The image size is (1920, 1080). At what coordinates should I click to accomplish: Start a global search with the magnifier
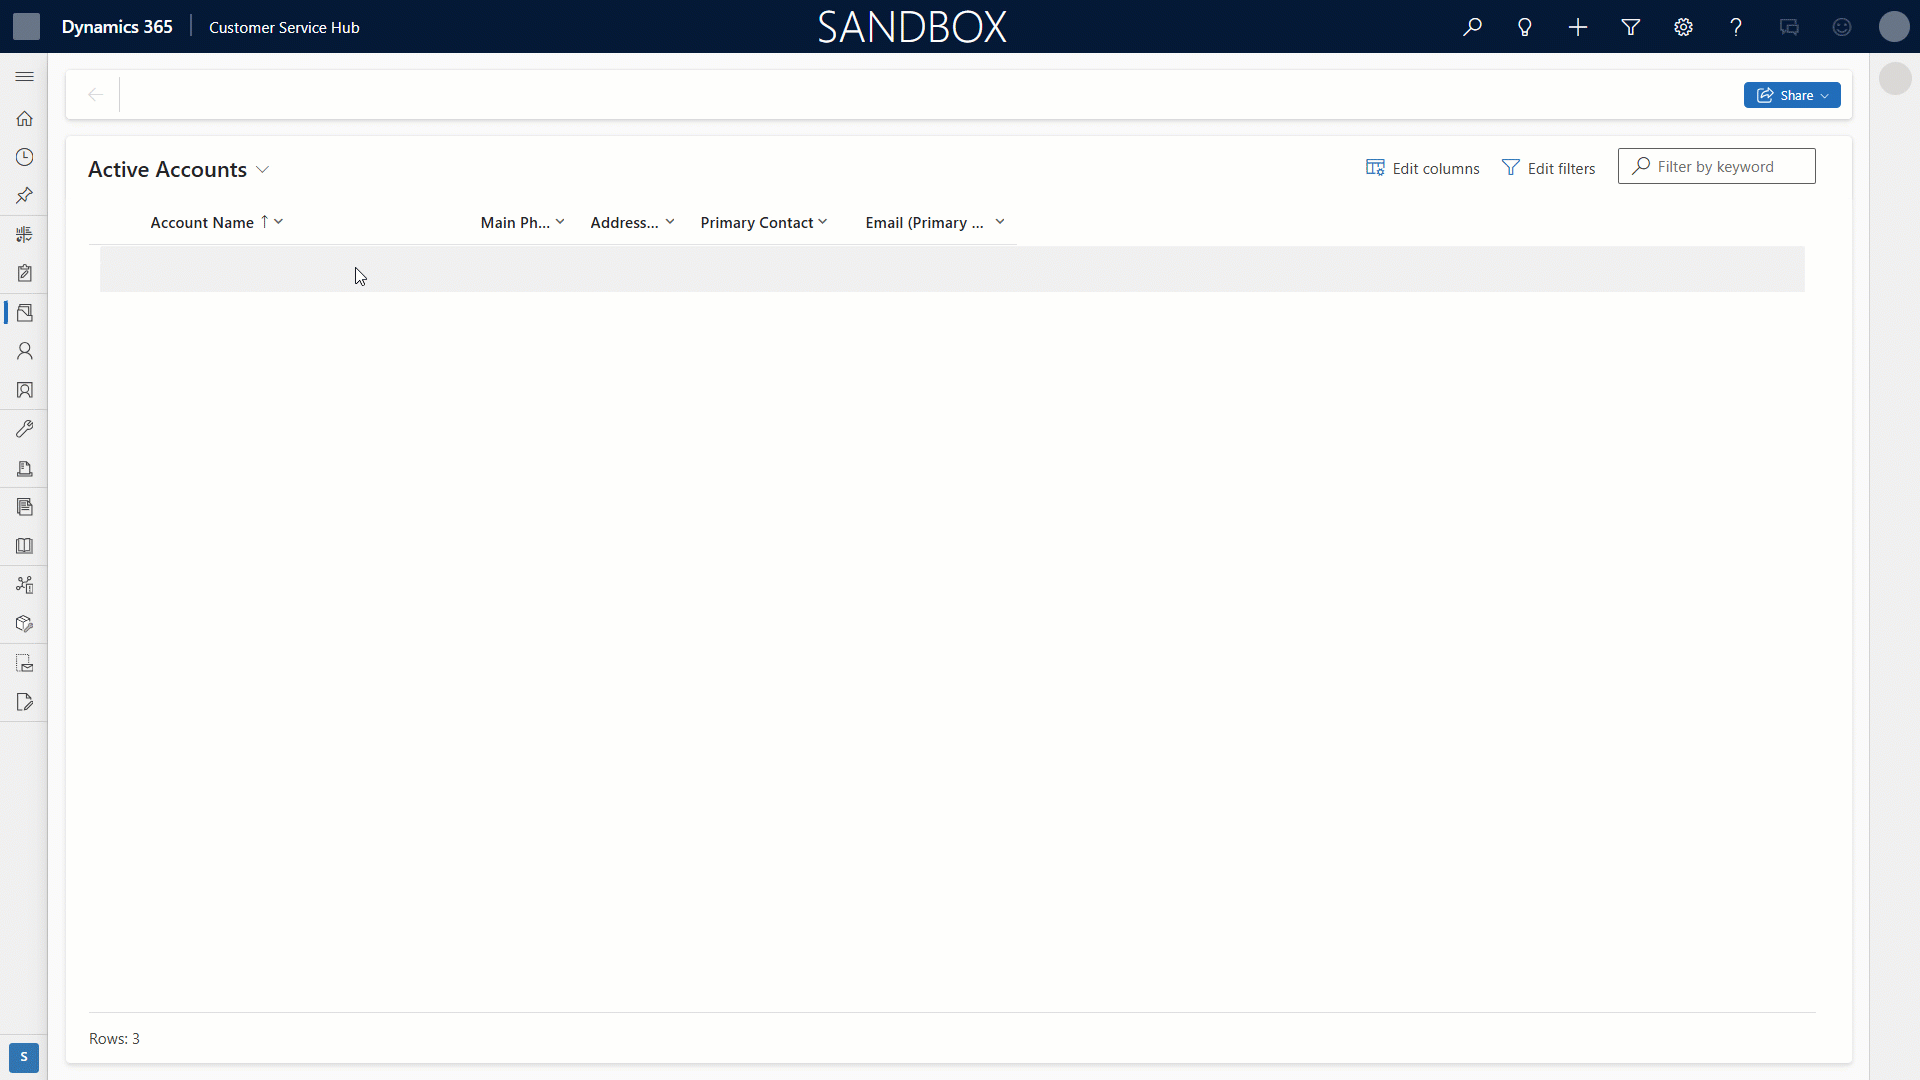1472,27
